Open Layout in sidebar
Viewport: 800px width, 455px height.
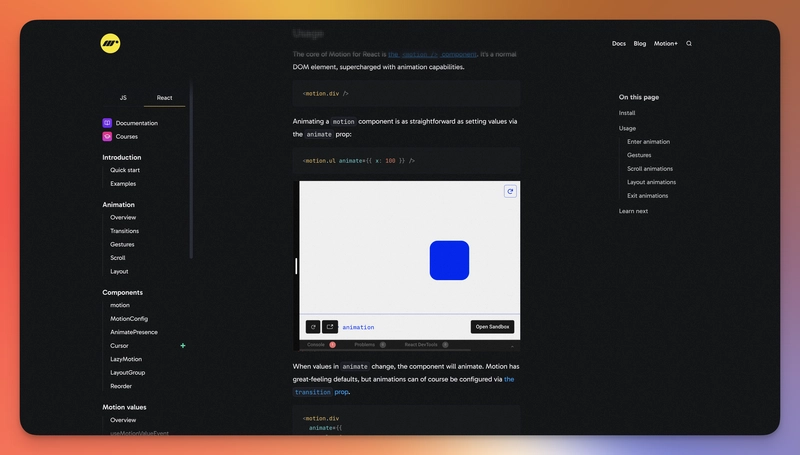tap(119, 271)
